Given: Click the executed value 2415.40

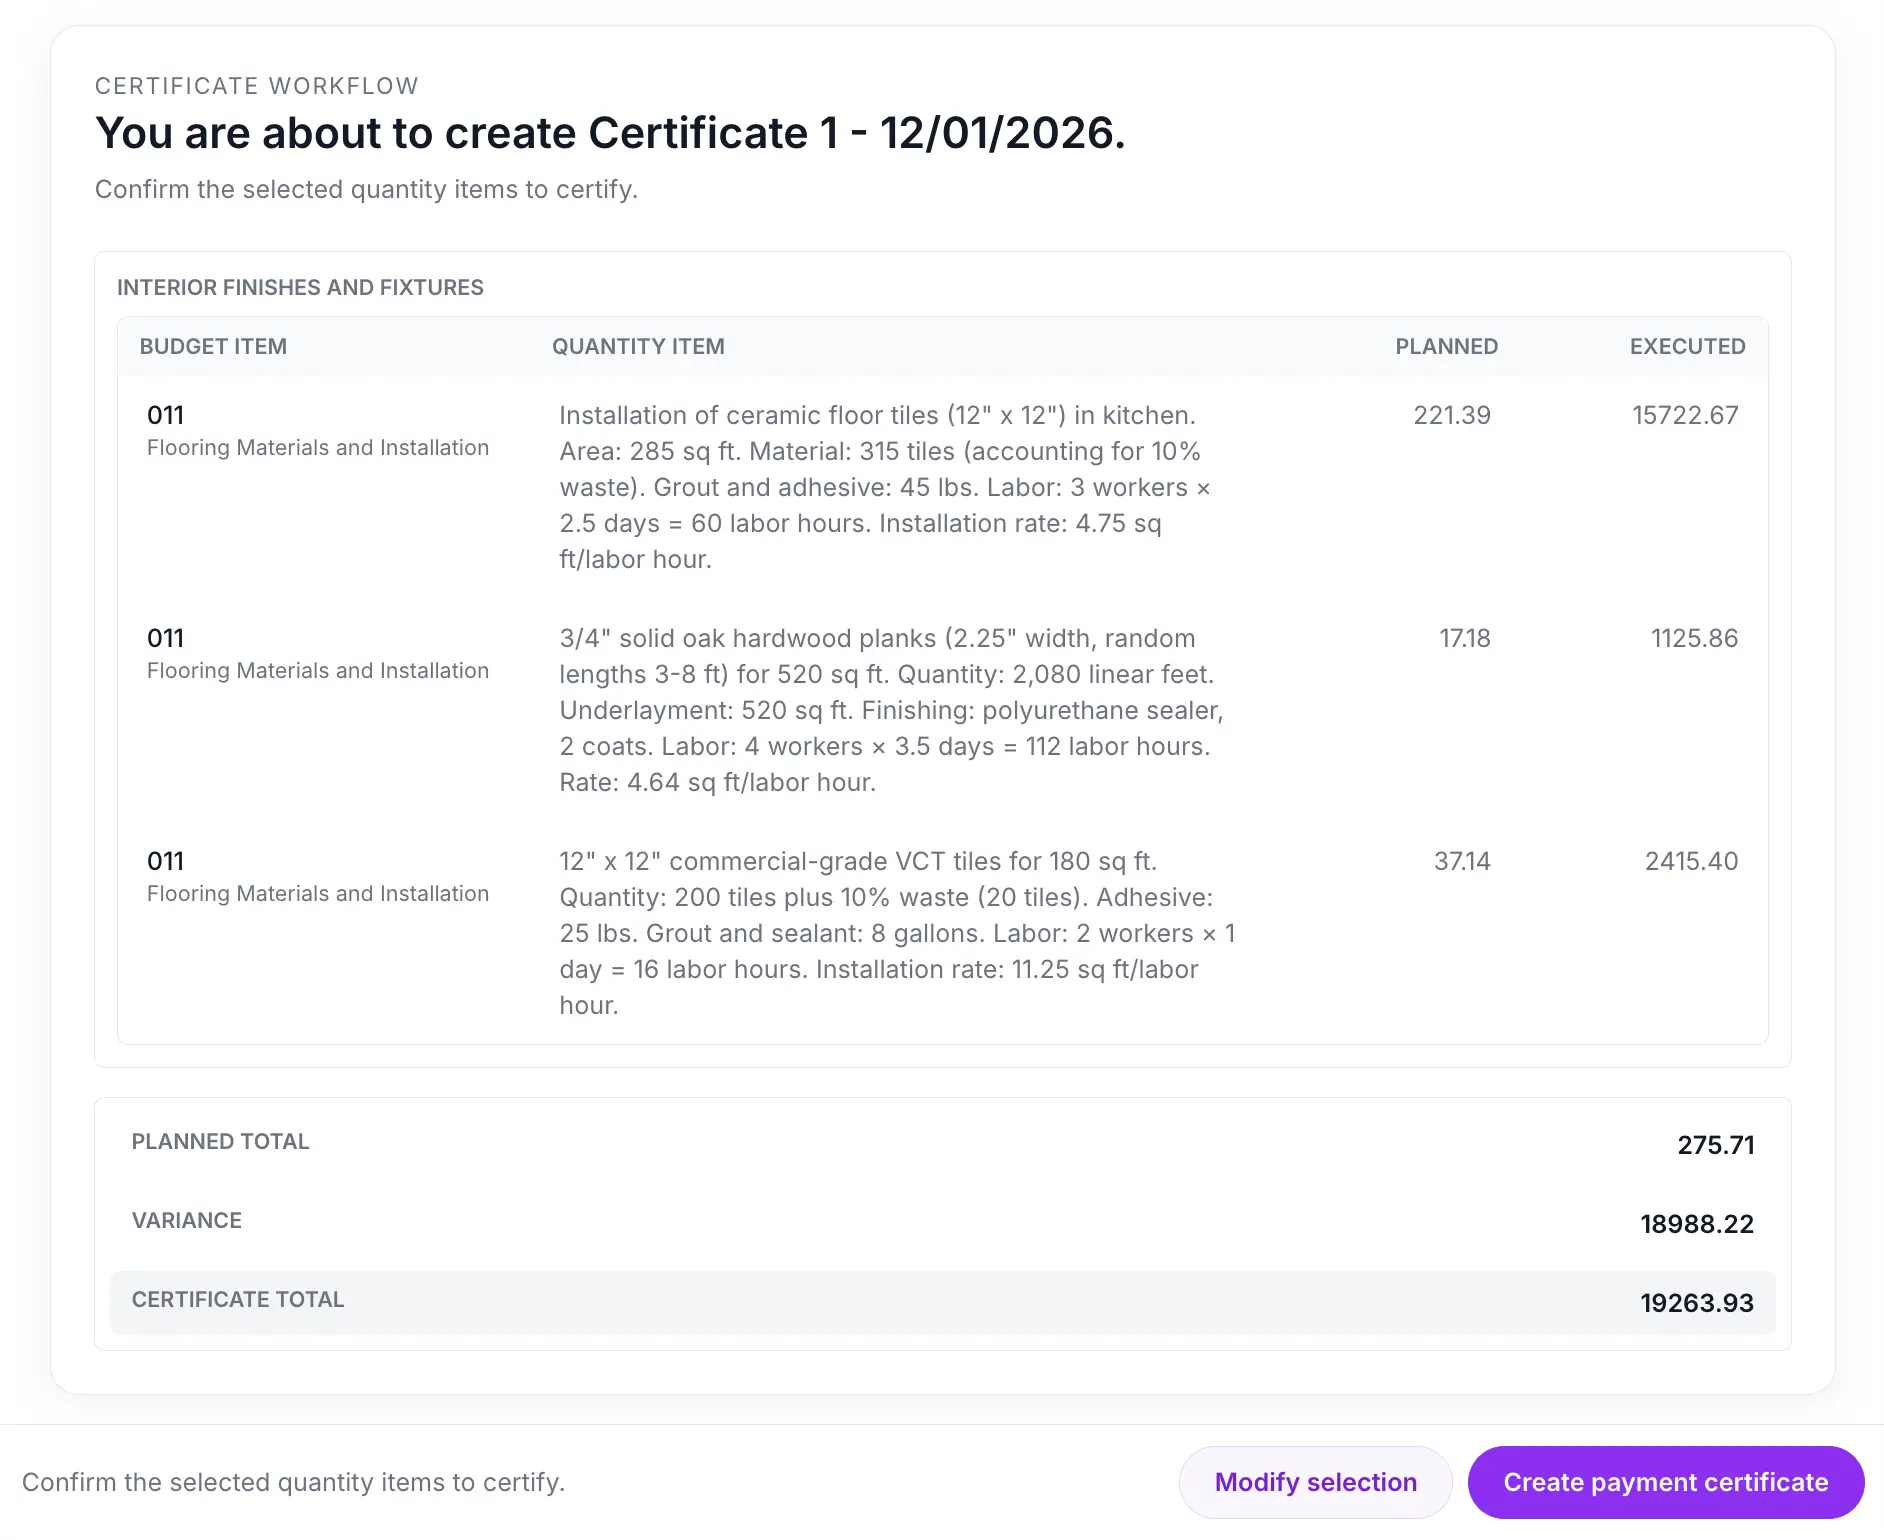Looking at the screenshot, I should [x=1690, y=860].
